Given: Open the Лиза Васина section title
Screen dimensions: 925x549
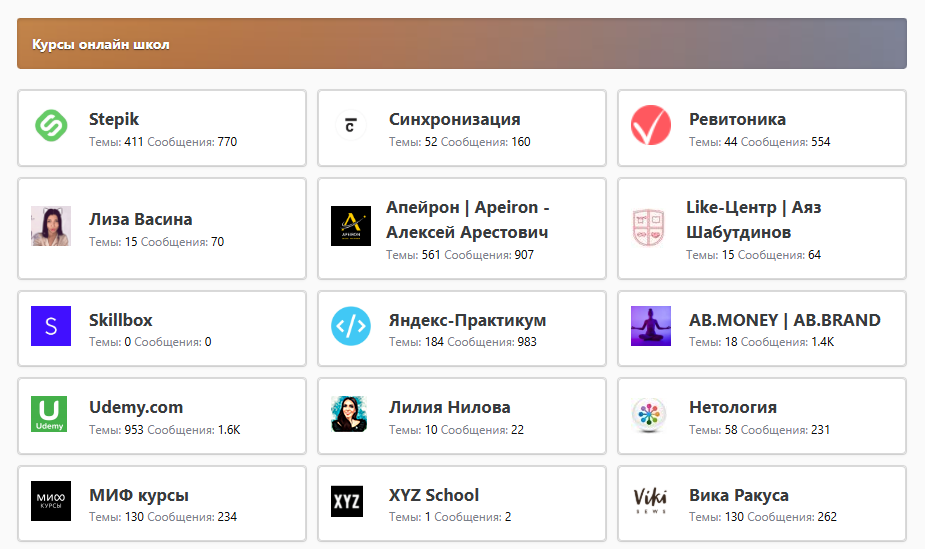Looking at the screenshot, I should 140,219.
